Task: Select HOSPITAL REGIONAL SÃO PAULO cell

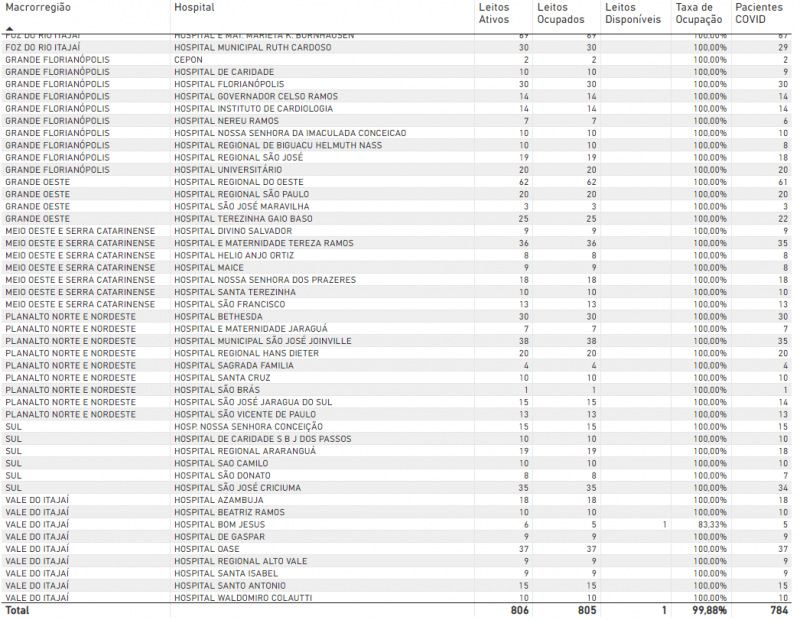Action: tap(241, 194)
